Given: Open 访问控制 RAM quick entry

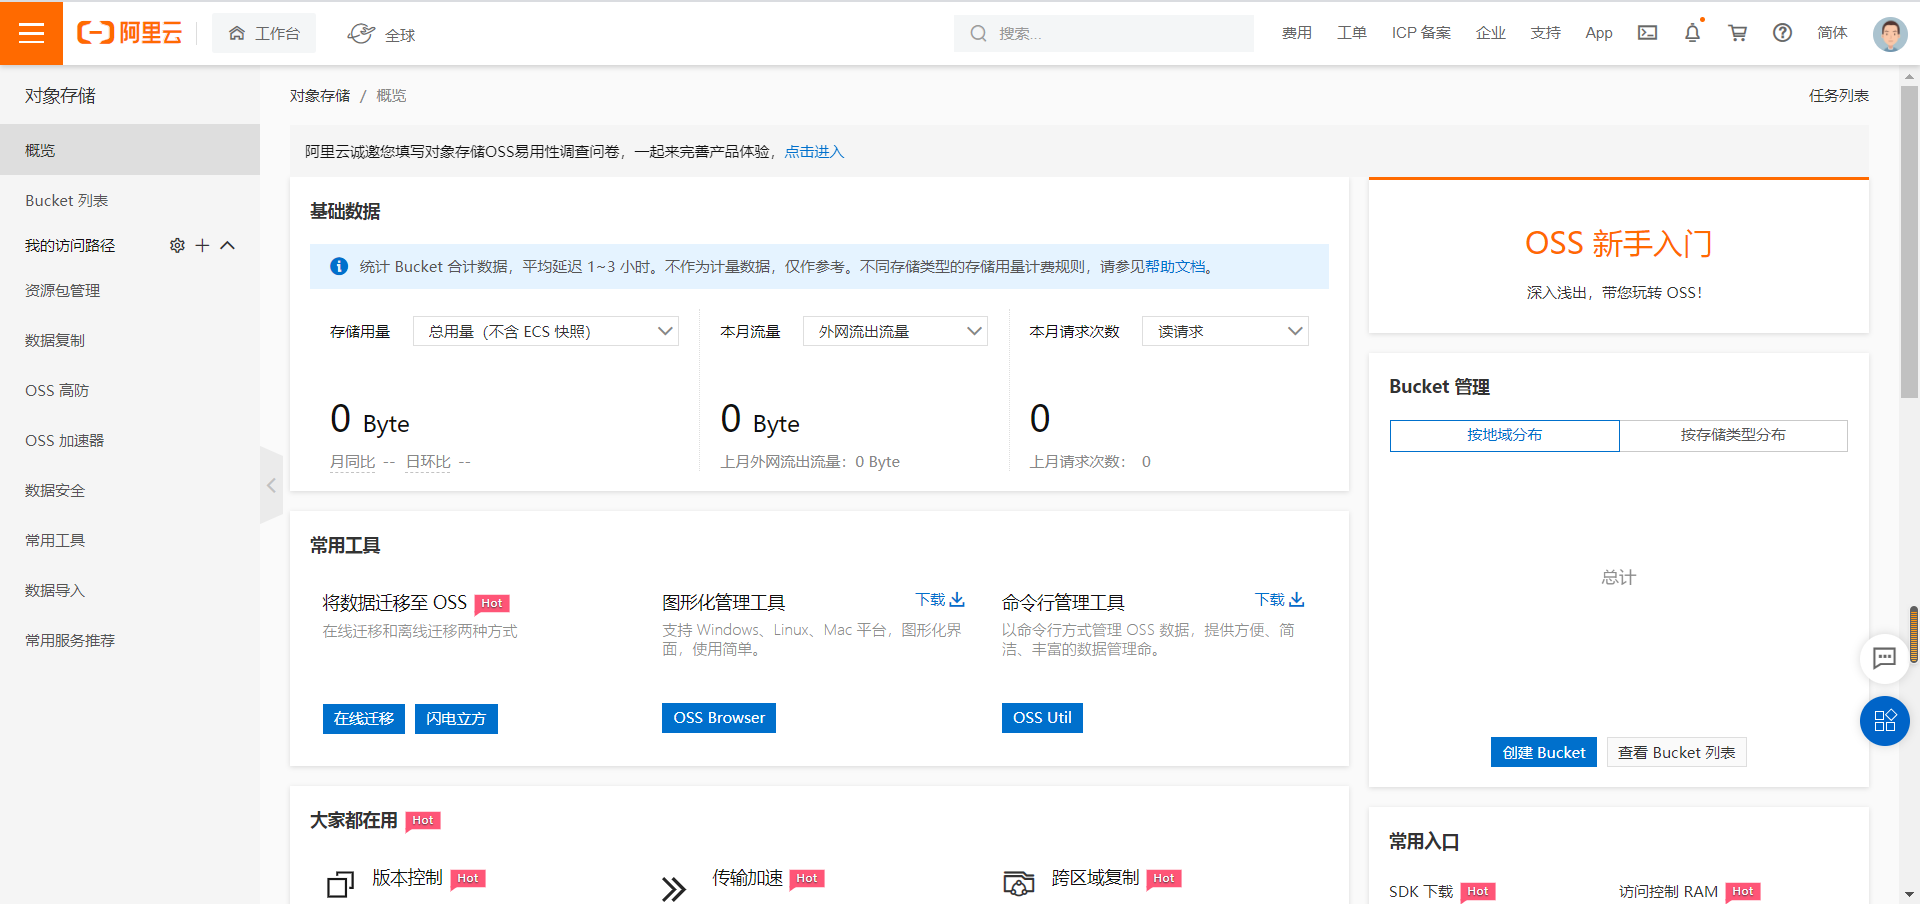Looking at the screenshot, I should [x=1669, y=891].
